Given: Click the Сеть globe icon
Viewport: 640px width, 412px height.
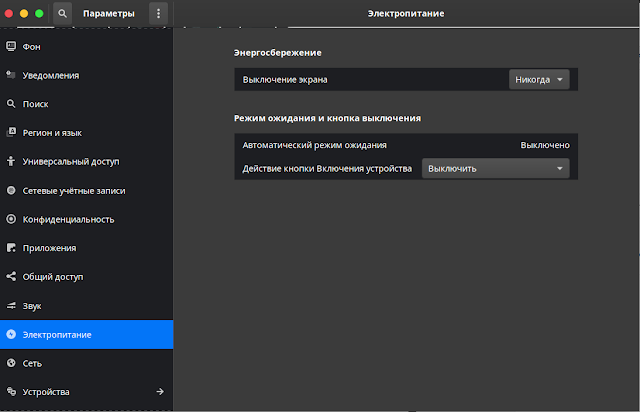Looking at the screenshot, I should pos(11,363).
